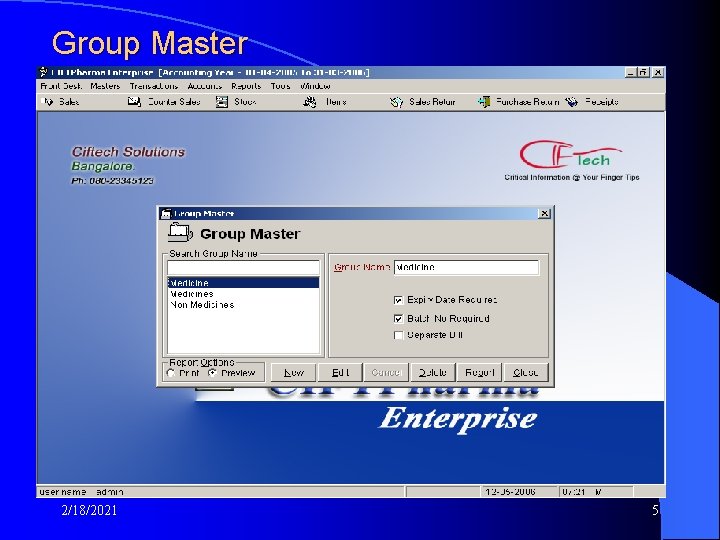This screenshot has height=540, width=720.
Task: Select the Print report option
Action: tap(171, 373)
